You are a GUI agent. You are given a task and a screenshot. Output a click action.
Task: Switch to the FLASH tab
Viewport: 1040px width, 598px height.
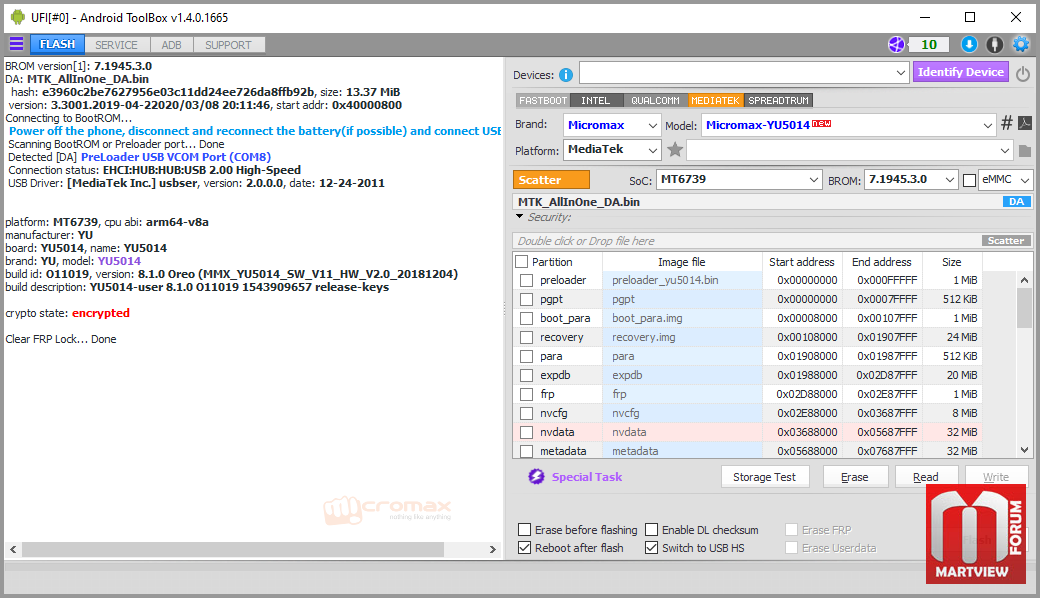tap(57, 44)
